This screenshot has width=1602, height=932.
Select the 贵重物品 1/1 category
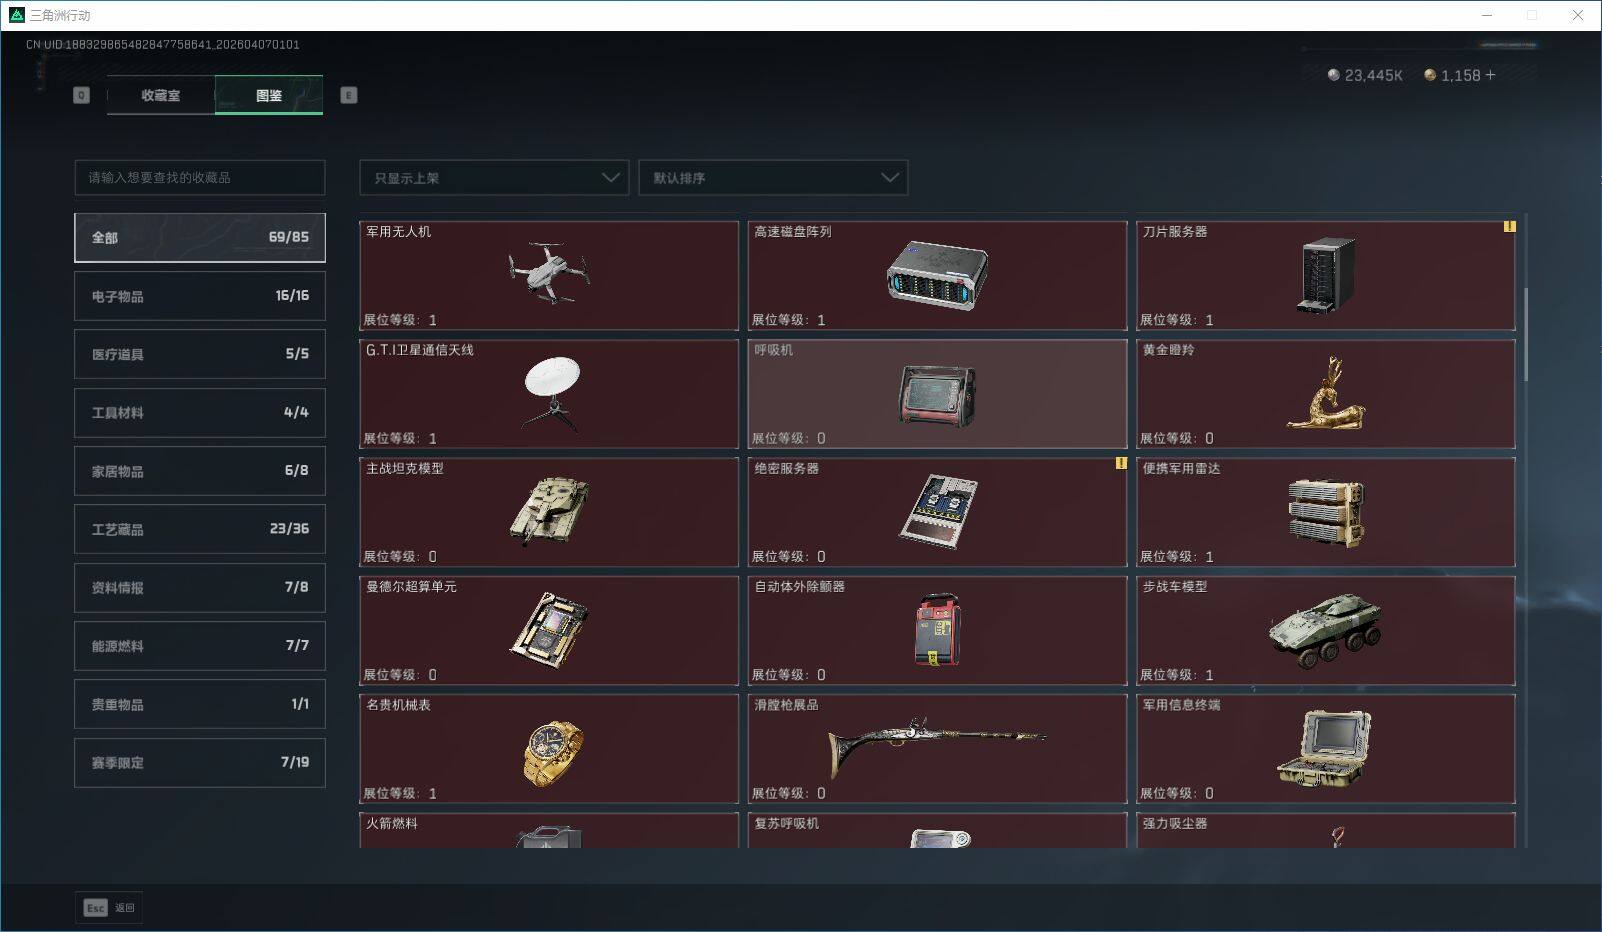(x=200, y=704)
